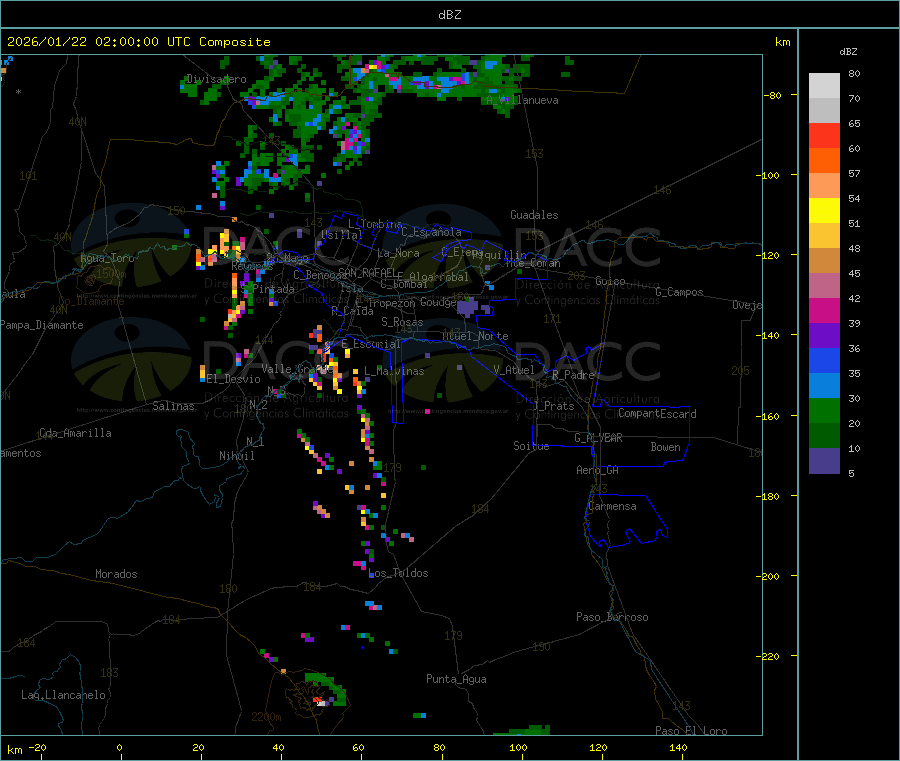The height and width of the screenshot is (761, 900).
Task: Click the light blue 30-35 dBZ swatch
Action: [824, 386]
